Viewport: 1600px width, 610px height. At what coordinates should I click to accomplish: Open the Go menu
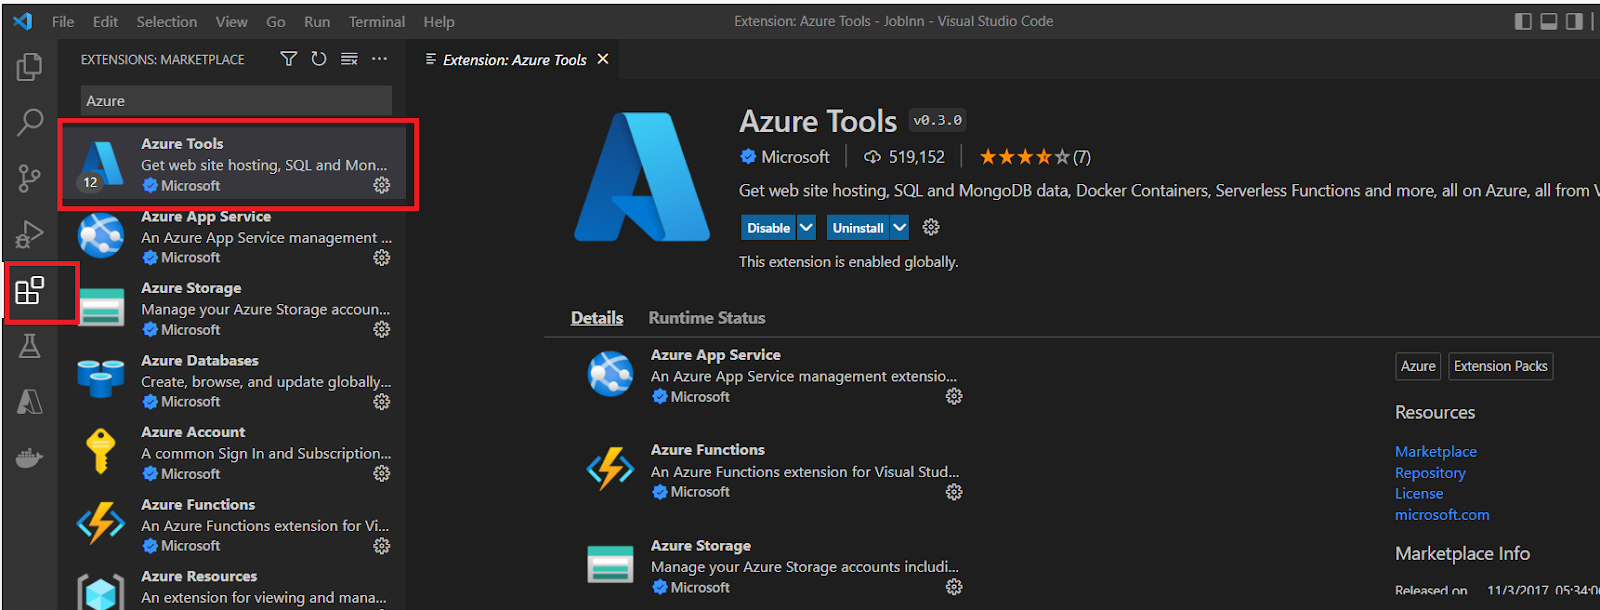coord(276,21)
